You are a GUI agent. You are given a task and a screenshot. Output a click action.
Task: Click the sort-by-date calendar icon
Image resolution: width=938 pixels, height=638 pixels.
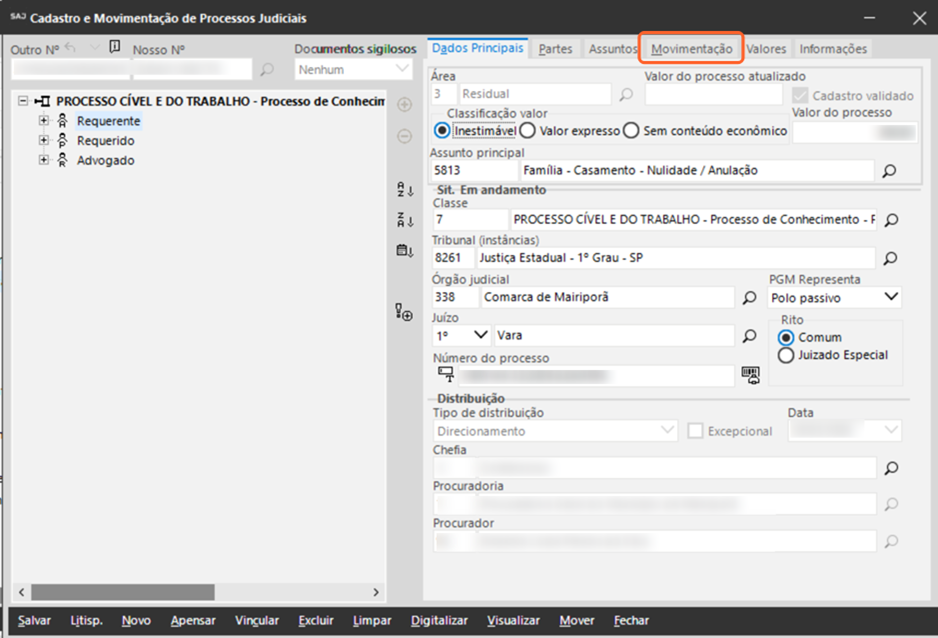[x=404, y=251]
